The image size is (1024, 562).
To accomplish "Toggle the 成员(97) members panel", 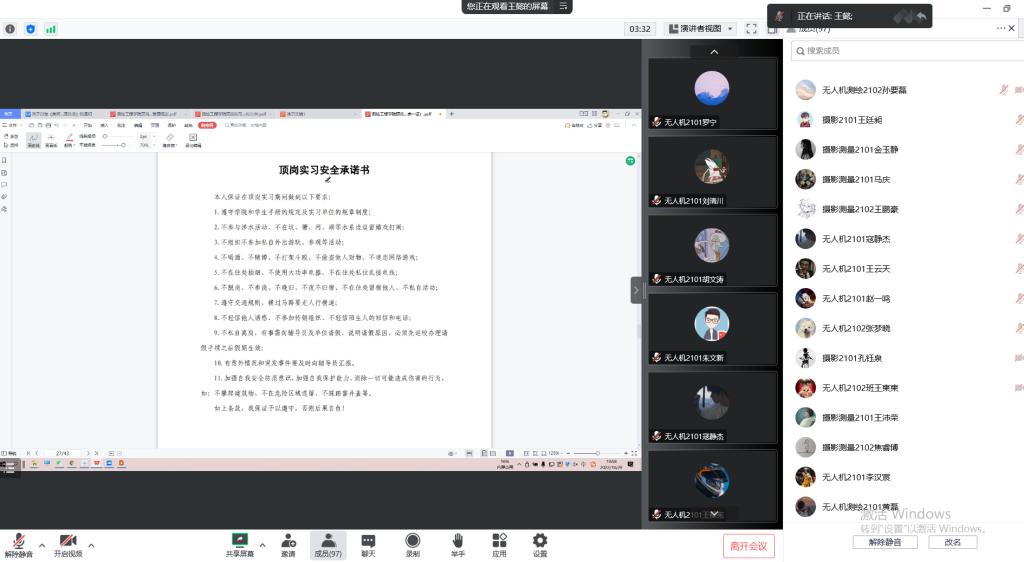I will pyautogui.click(x=328, y=544).
